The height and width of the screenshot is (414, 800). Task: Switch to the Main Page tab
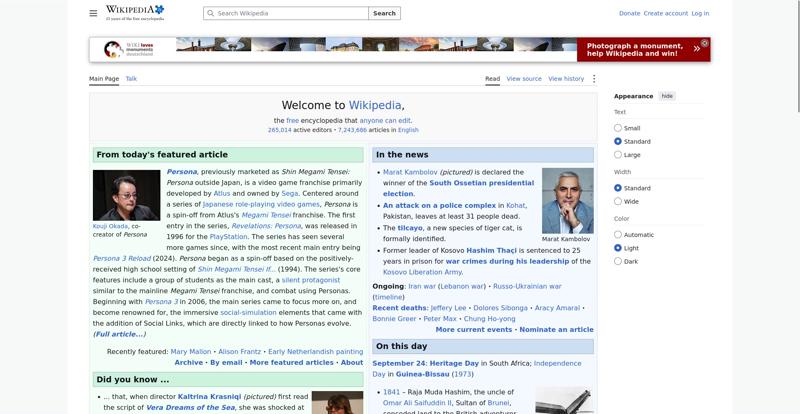pyautogui.click(x=104, y=79)
